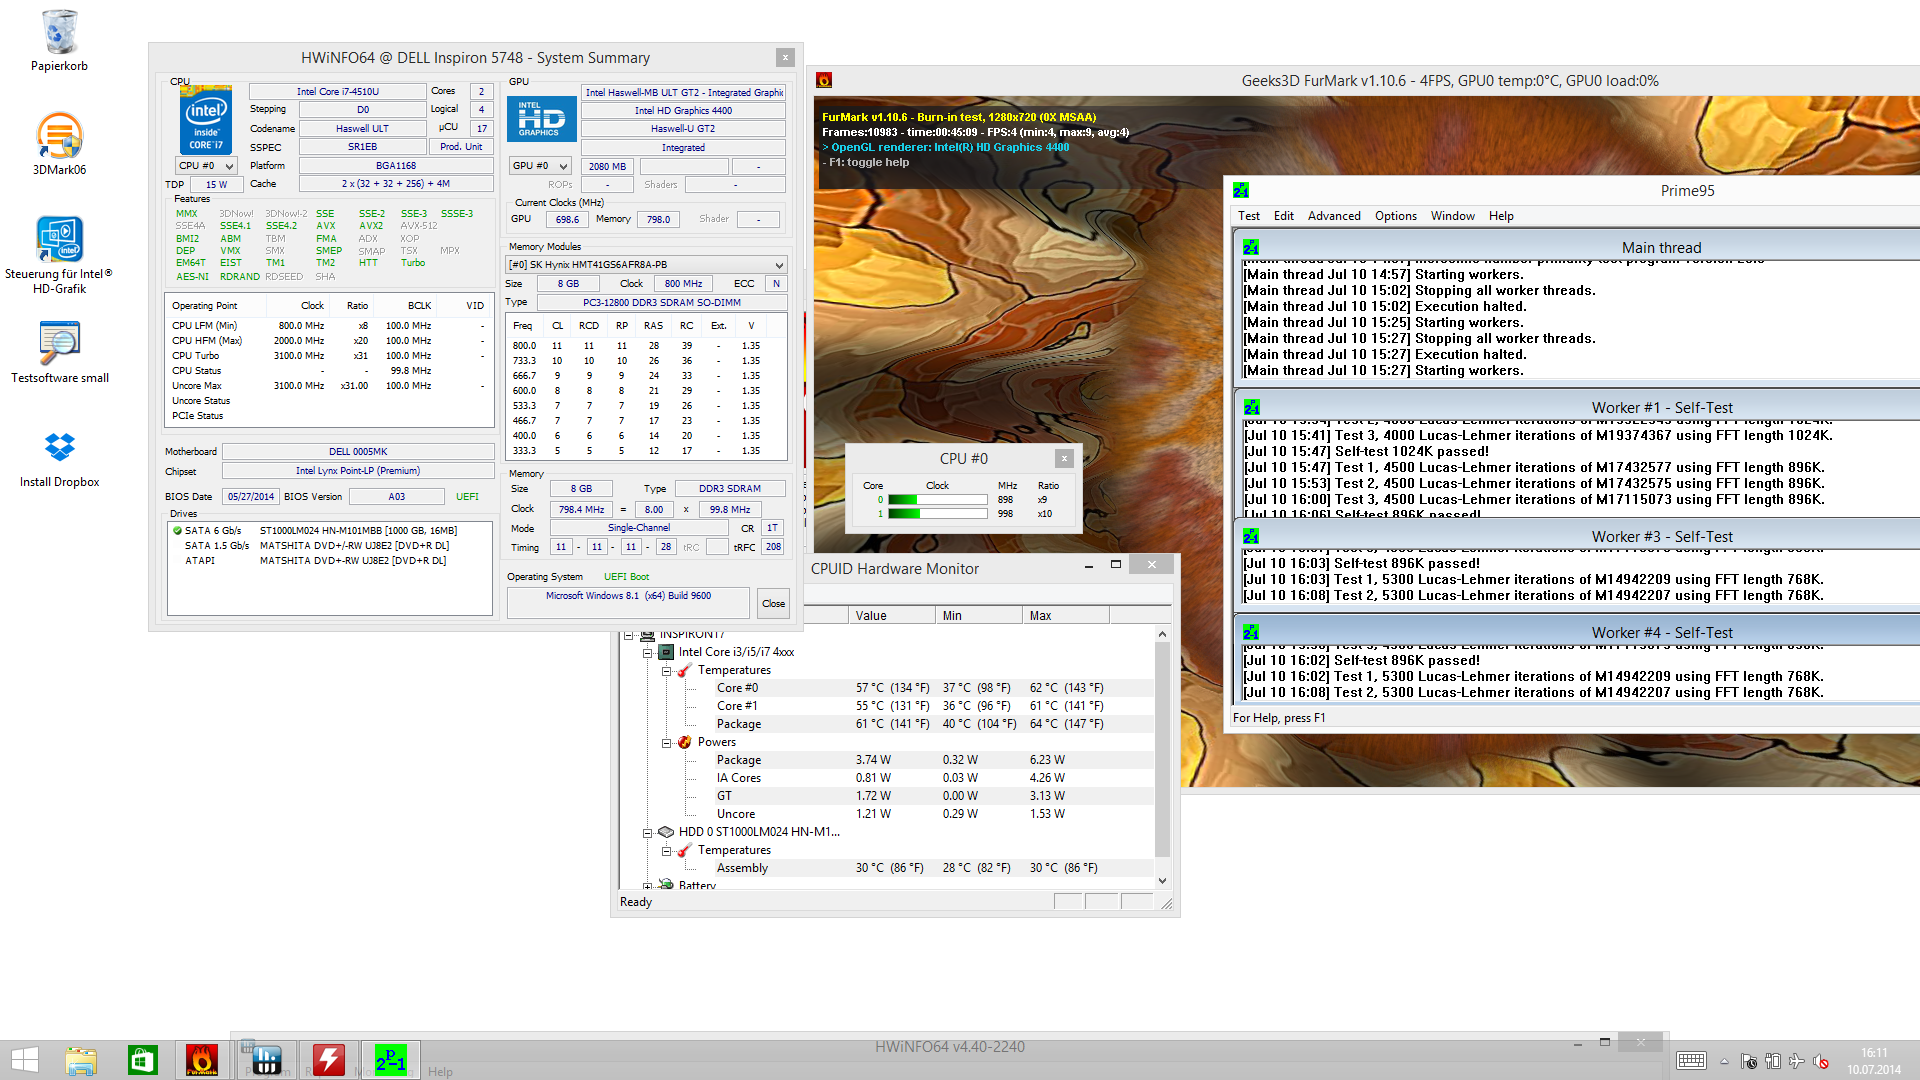The width and height of the screenshot is (1920, 1080).
Task: Open the Options menu in Prime95
Action: tap(1395, 216)
